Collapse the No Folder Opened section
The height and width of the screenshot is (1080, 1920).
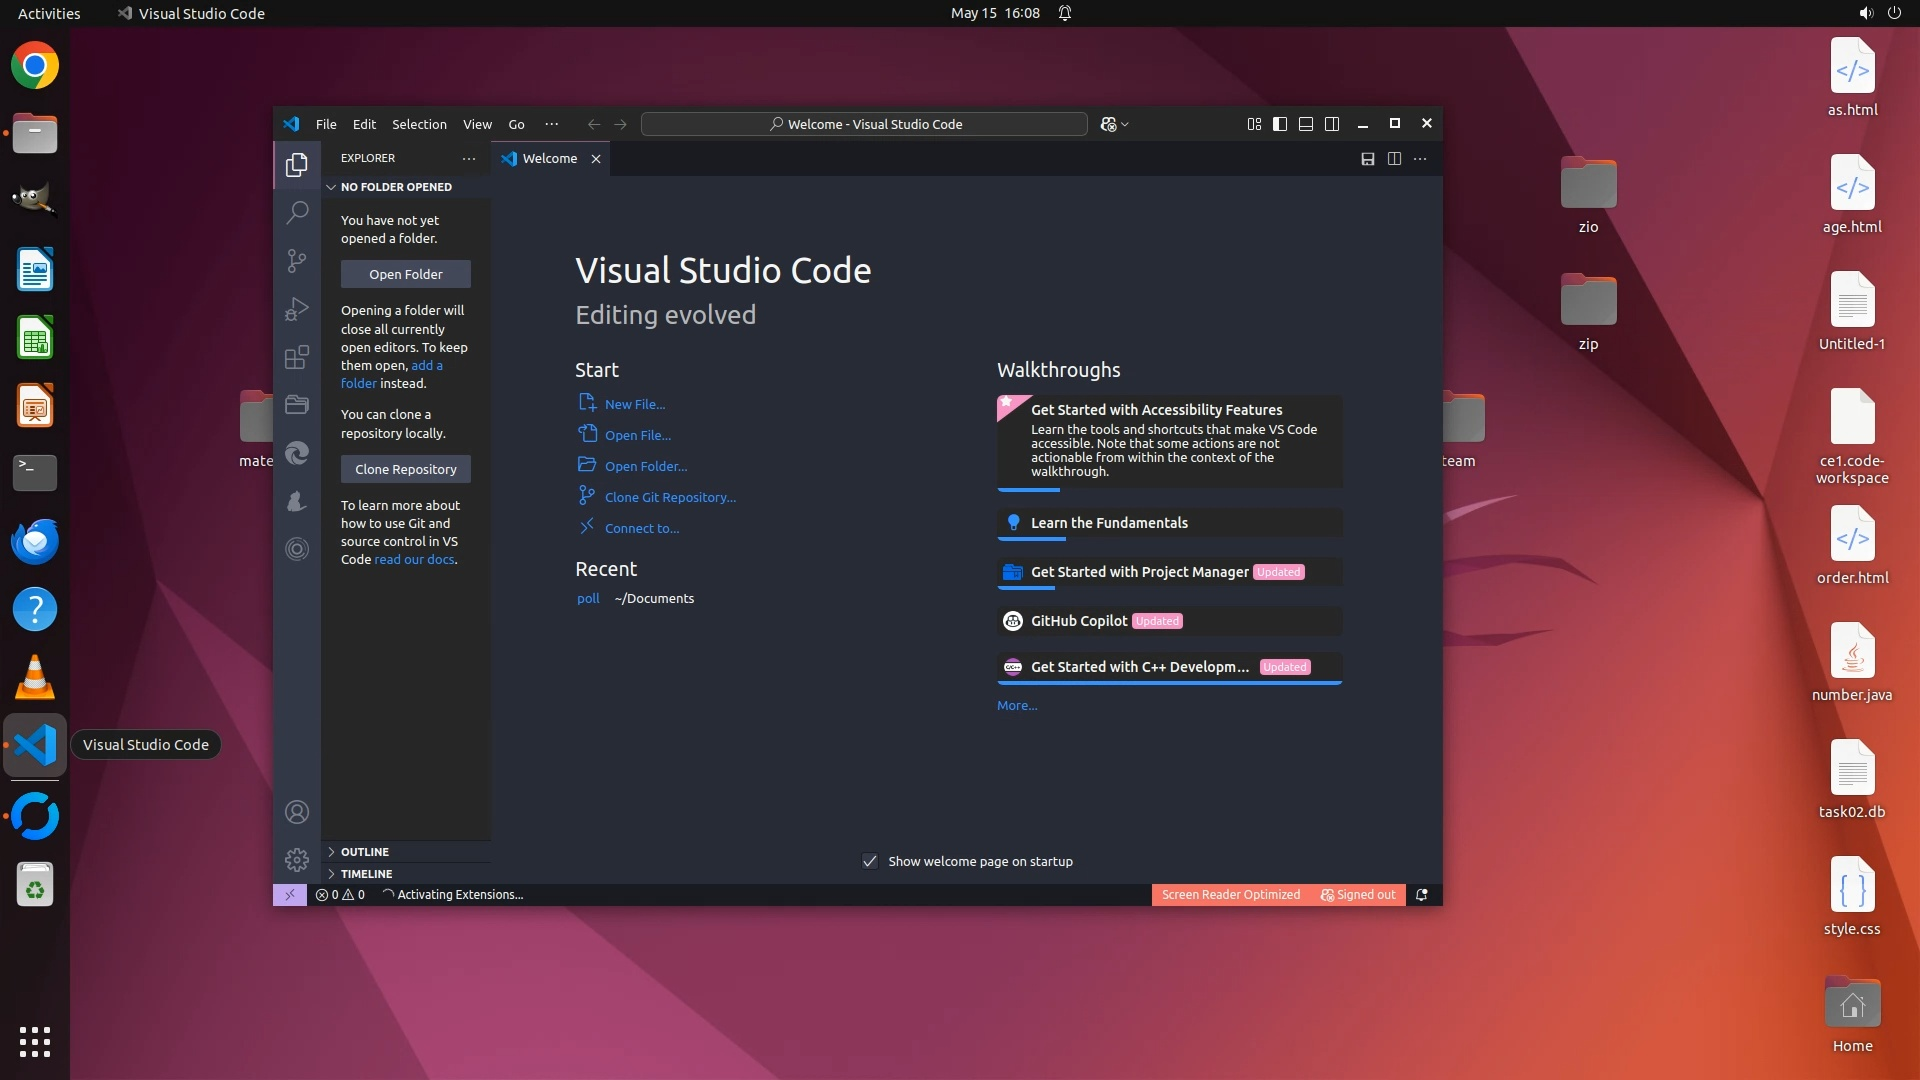pyautogui.click(x=395, y=187)
